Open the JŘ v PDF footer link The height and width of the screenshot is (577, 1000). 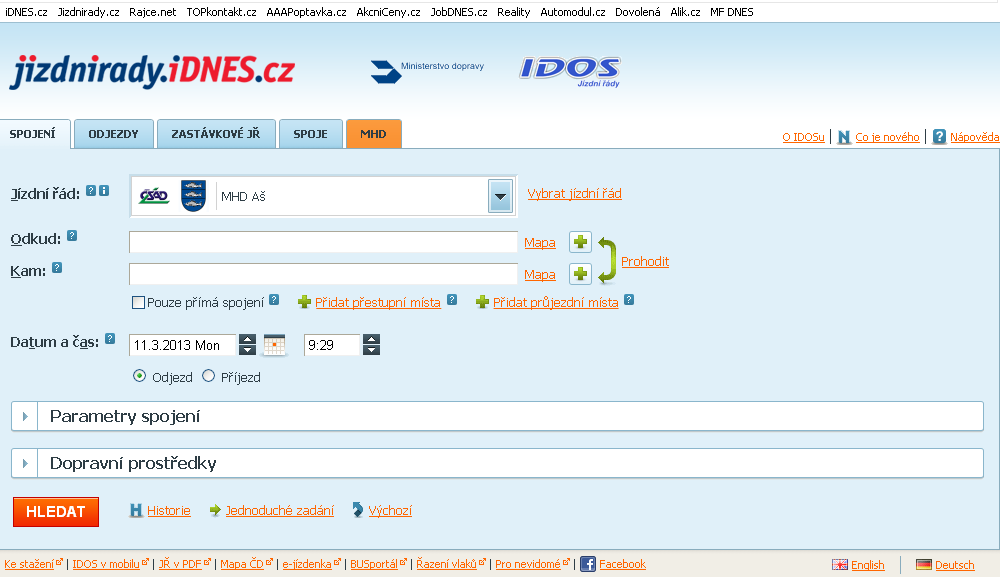[x=180, y=564]
